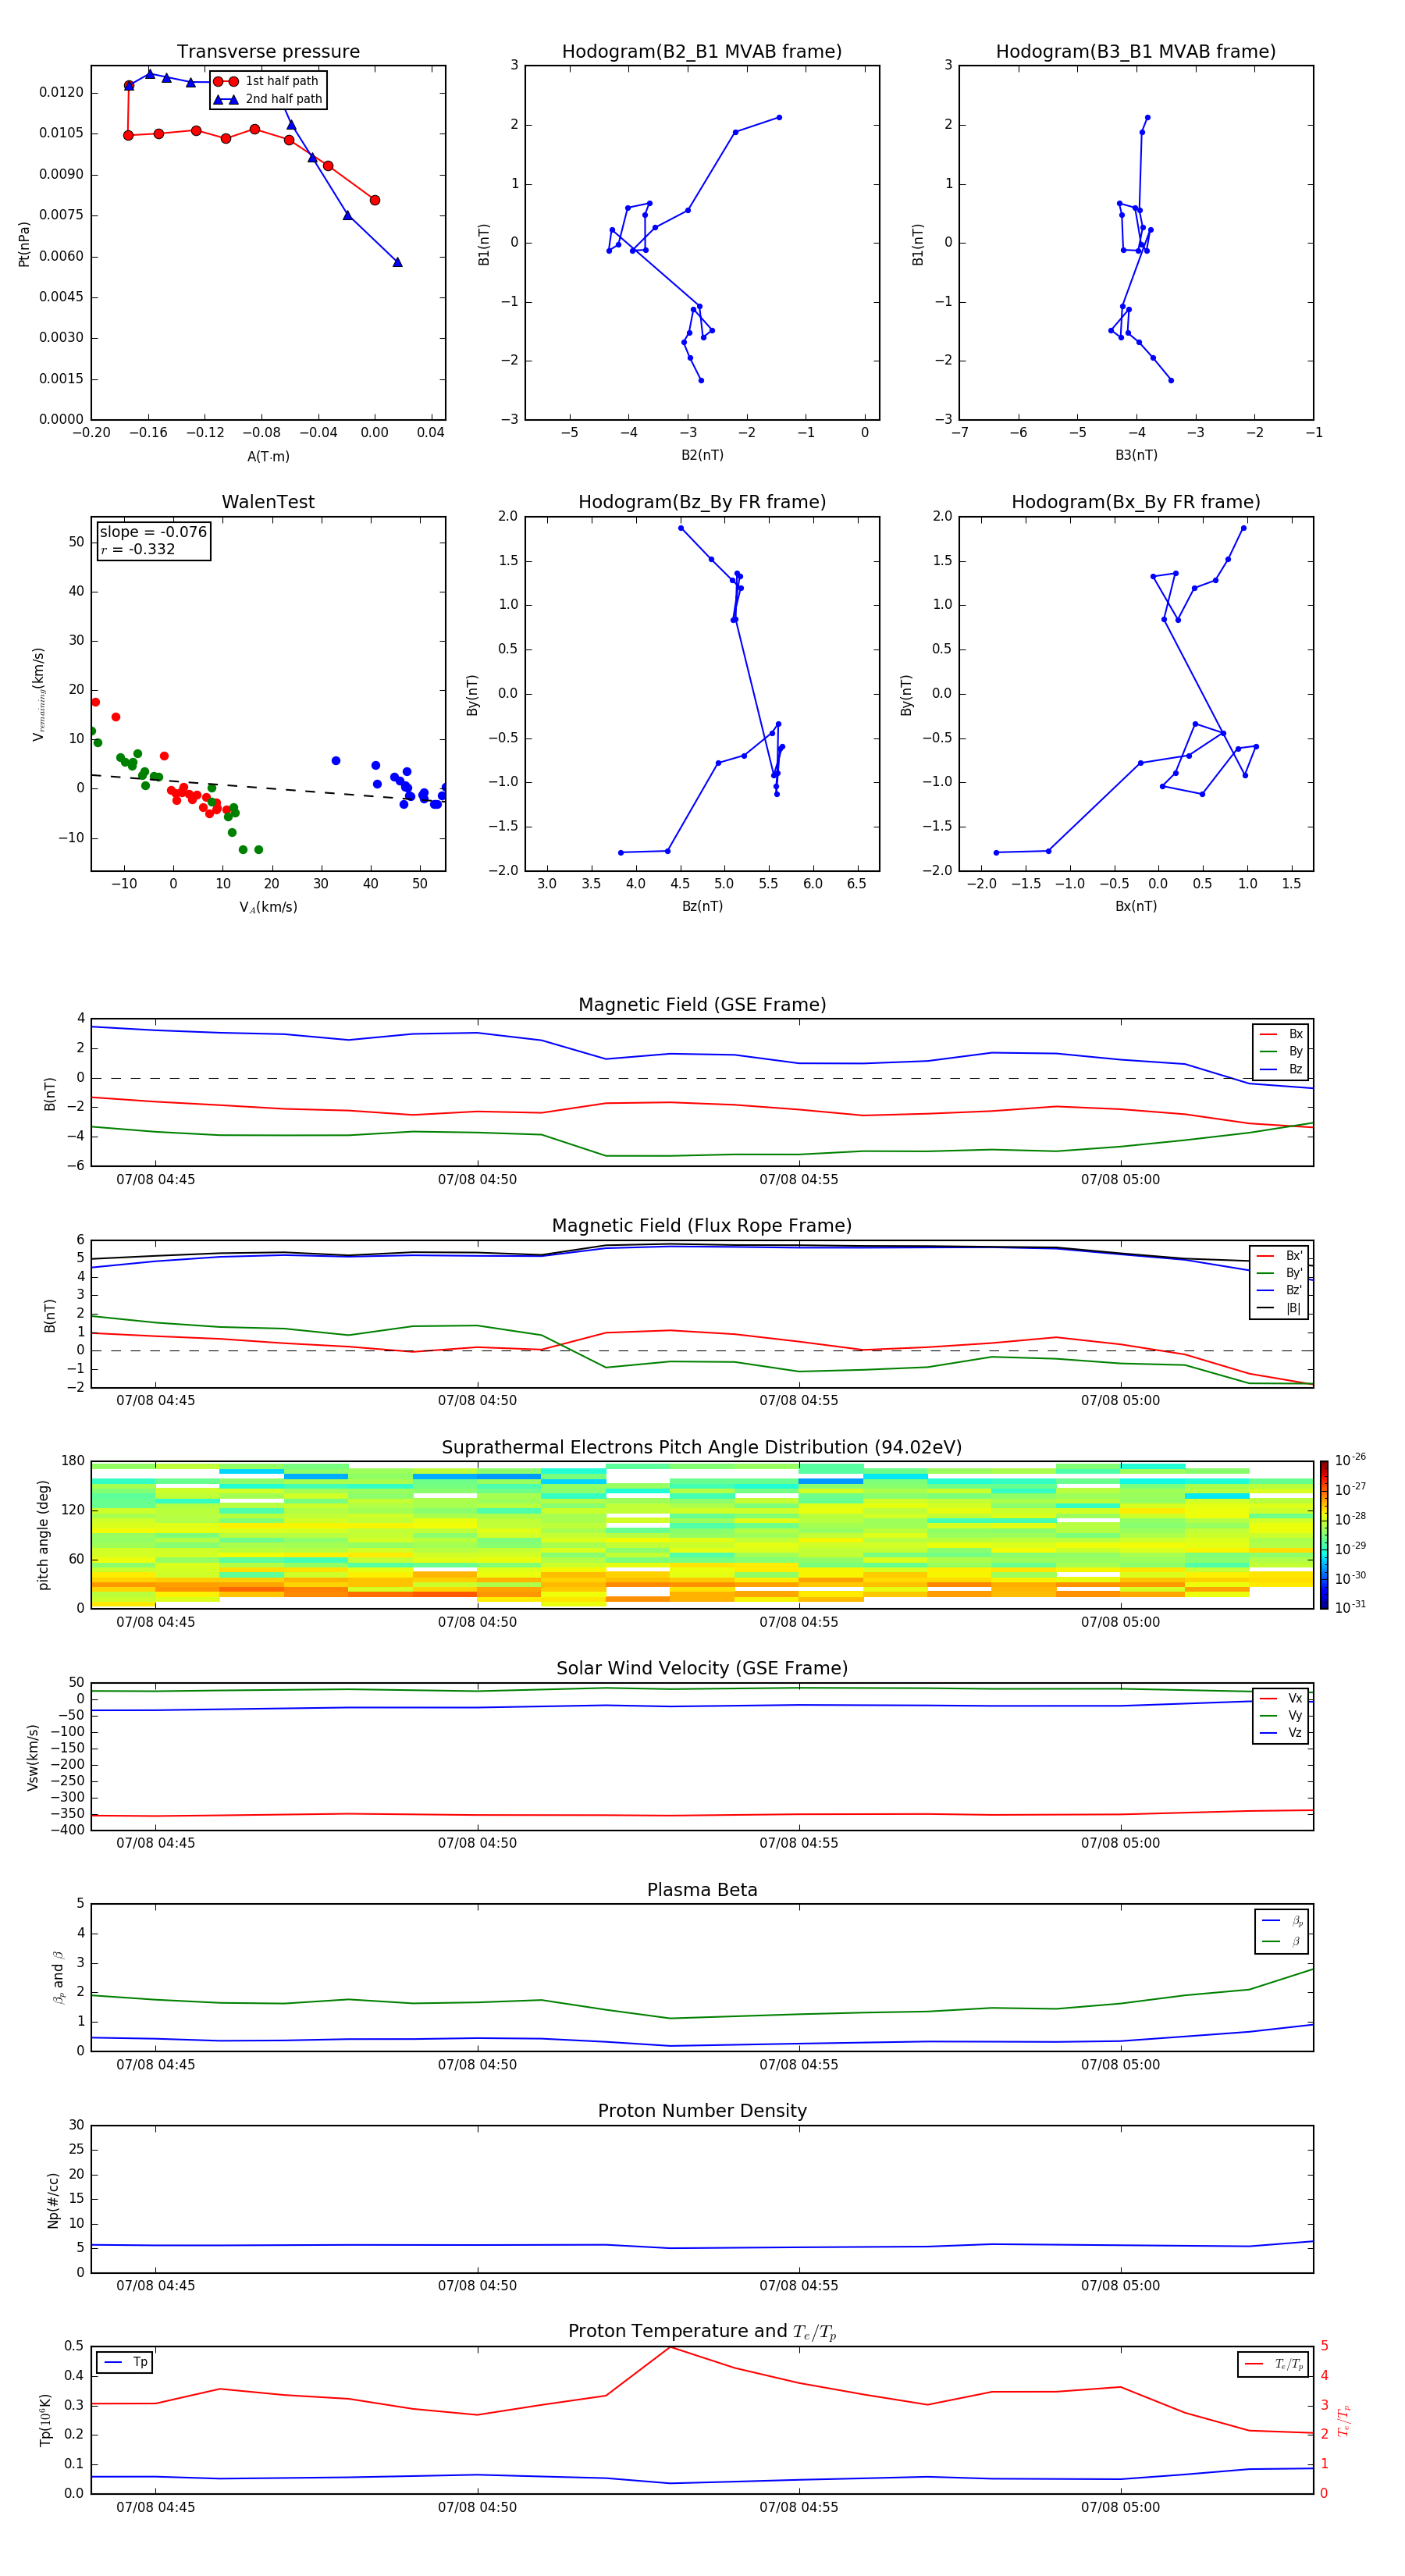Click the "Solar Wind Velocity (GSE Frame)" title
The image size is (1405, 2576).
(702, 1668)
